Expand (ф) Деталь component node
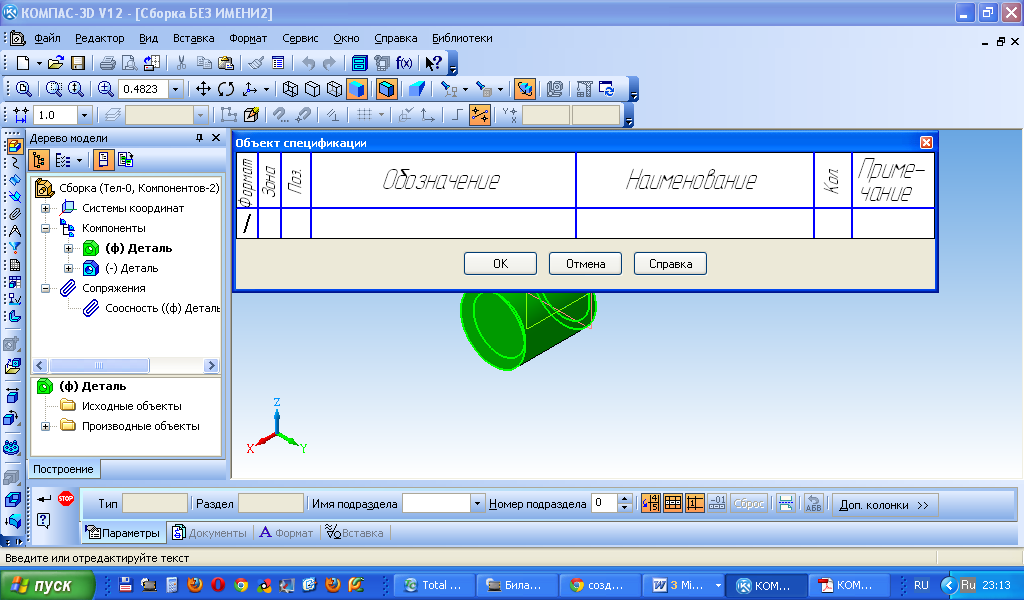The width and height of the screenshot is (1024, 600). coord(68,249)
